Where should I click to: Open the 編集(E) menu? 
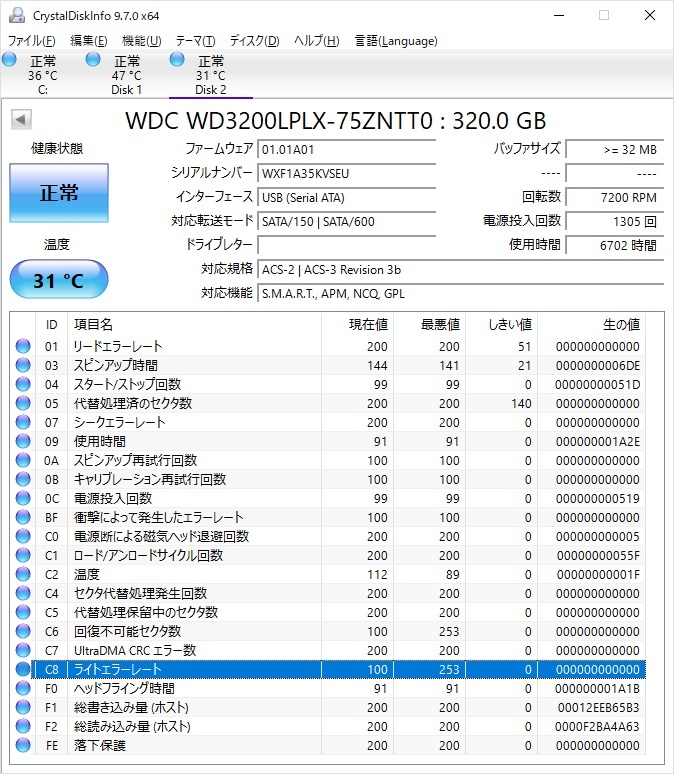pyautogui.click(x=89, y=40)
